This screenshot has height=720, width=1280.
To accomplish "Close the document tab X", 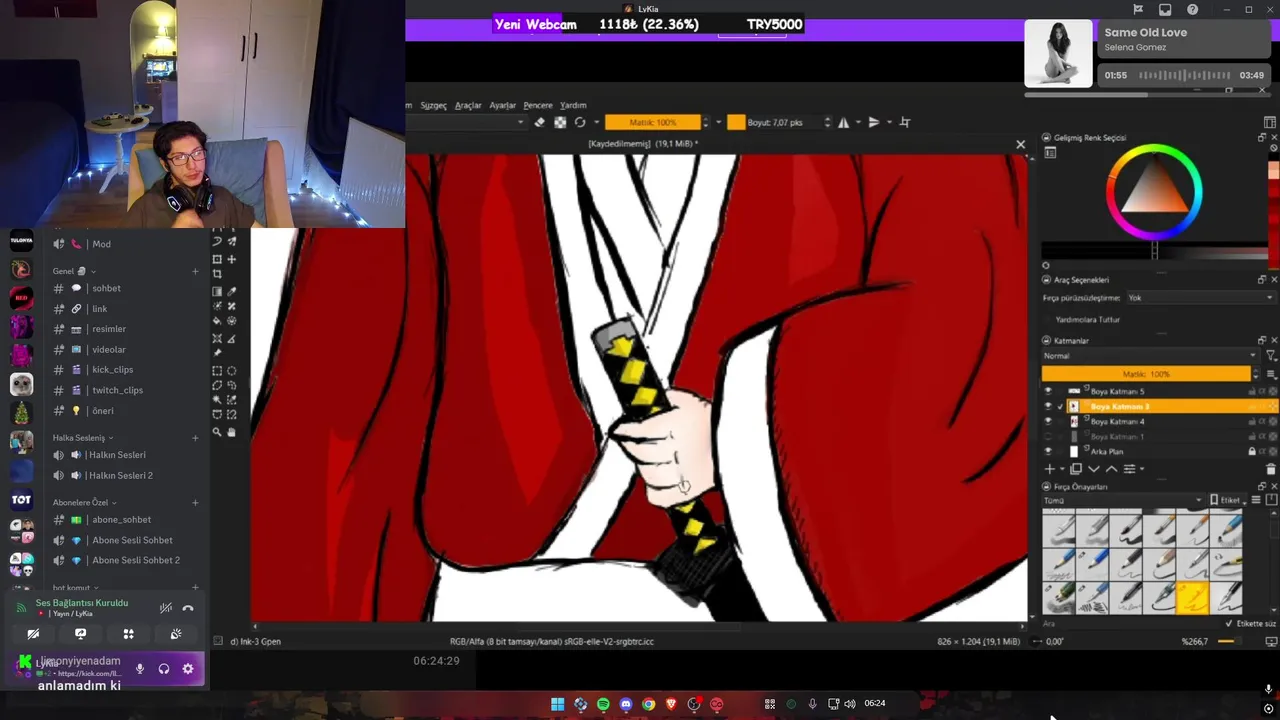I will (1020, 145).
